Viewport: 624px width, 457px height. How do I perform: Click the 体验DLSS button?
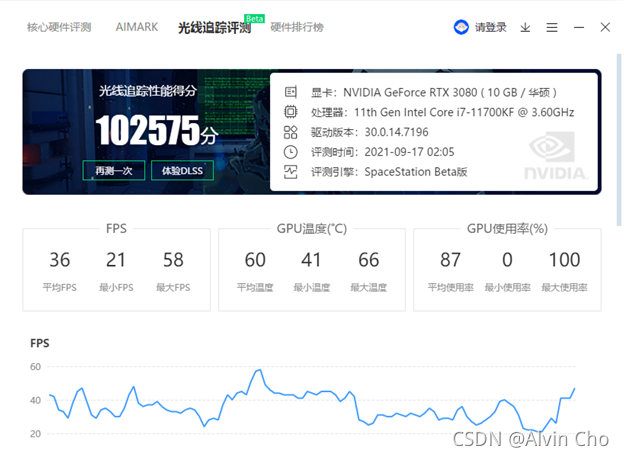[182, 170]
